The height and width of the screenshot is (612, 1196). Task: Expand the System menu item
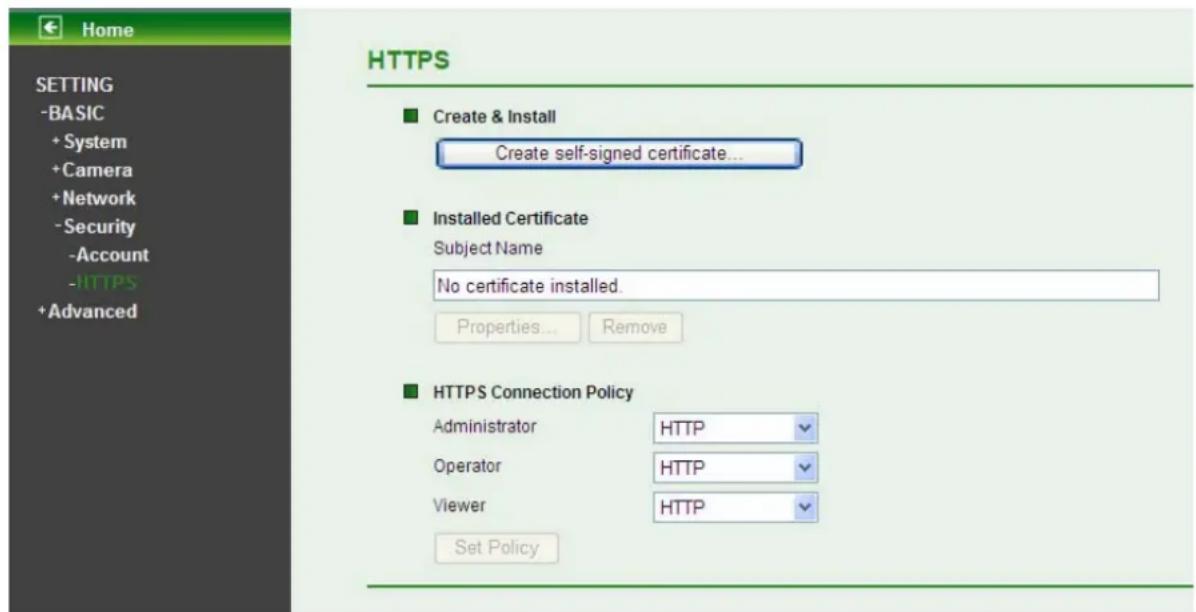point(89,142)
